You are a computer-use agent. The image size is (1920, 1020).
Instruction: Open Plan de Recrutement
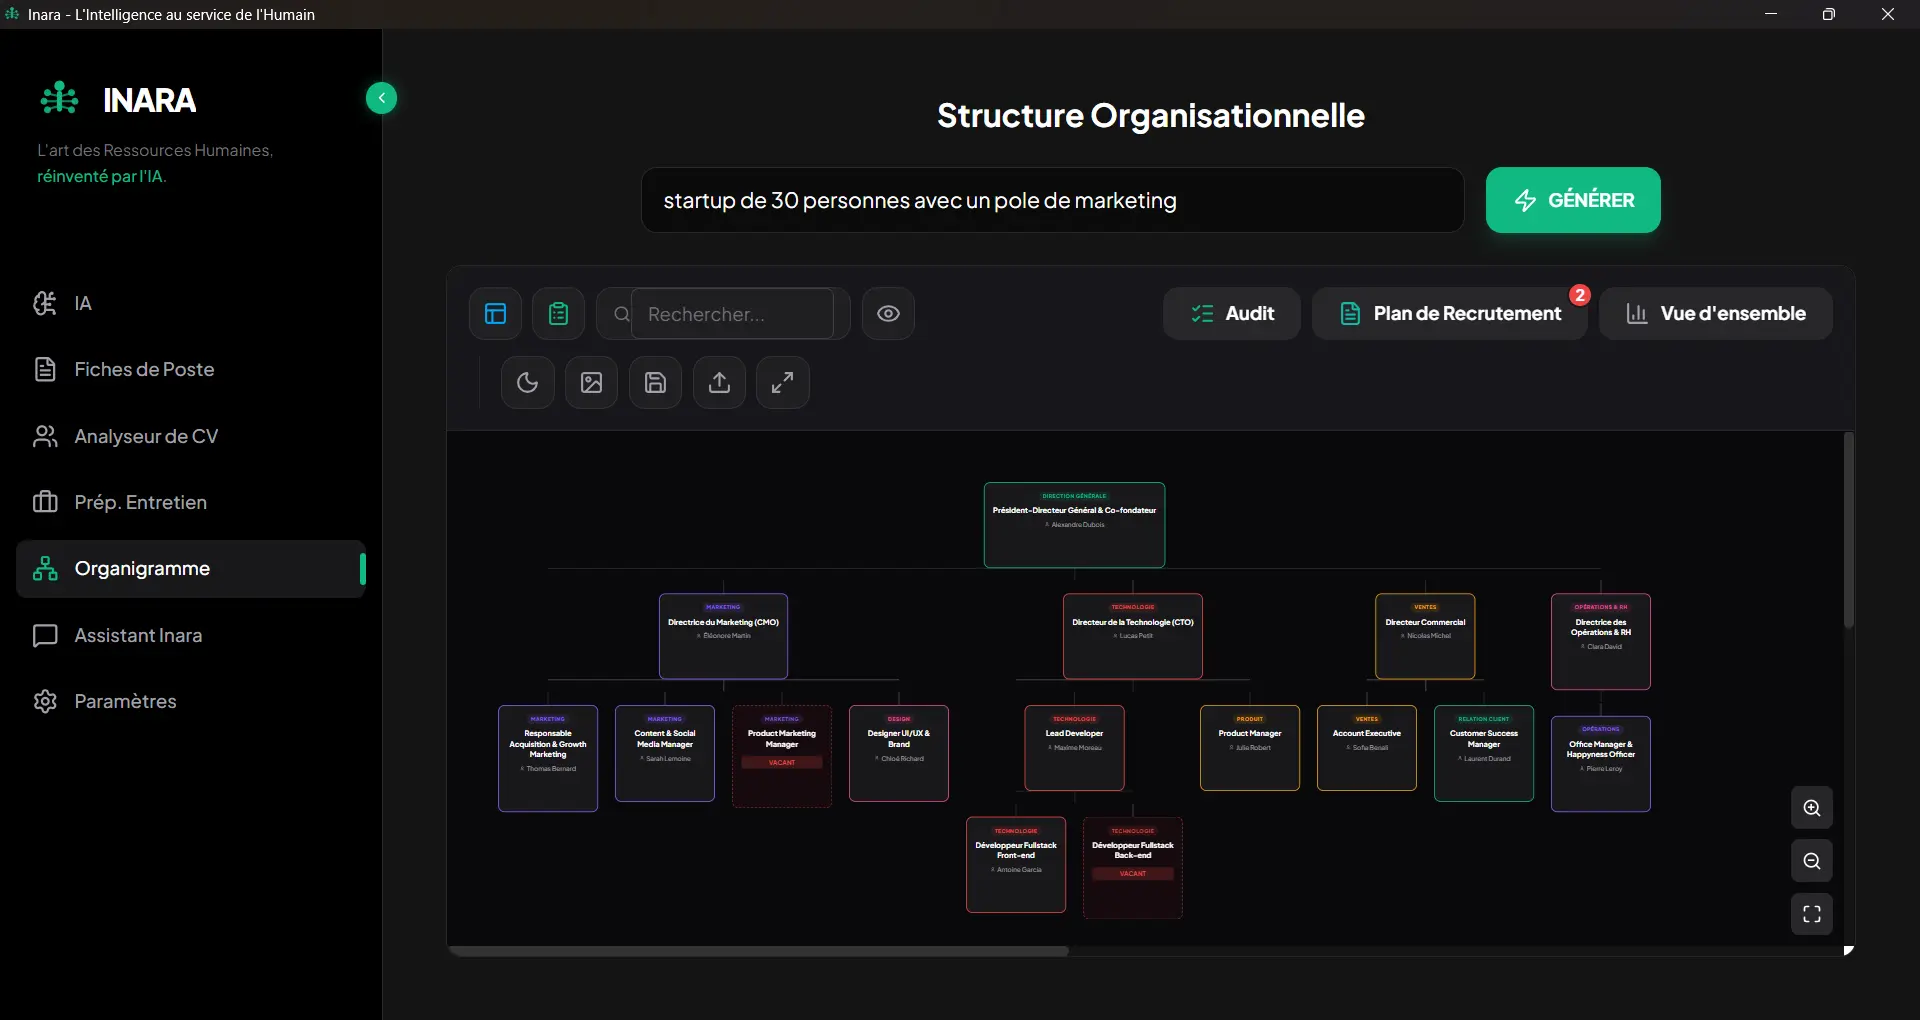(1450, 314)
